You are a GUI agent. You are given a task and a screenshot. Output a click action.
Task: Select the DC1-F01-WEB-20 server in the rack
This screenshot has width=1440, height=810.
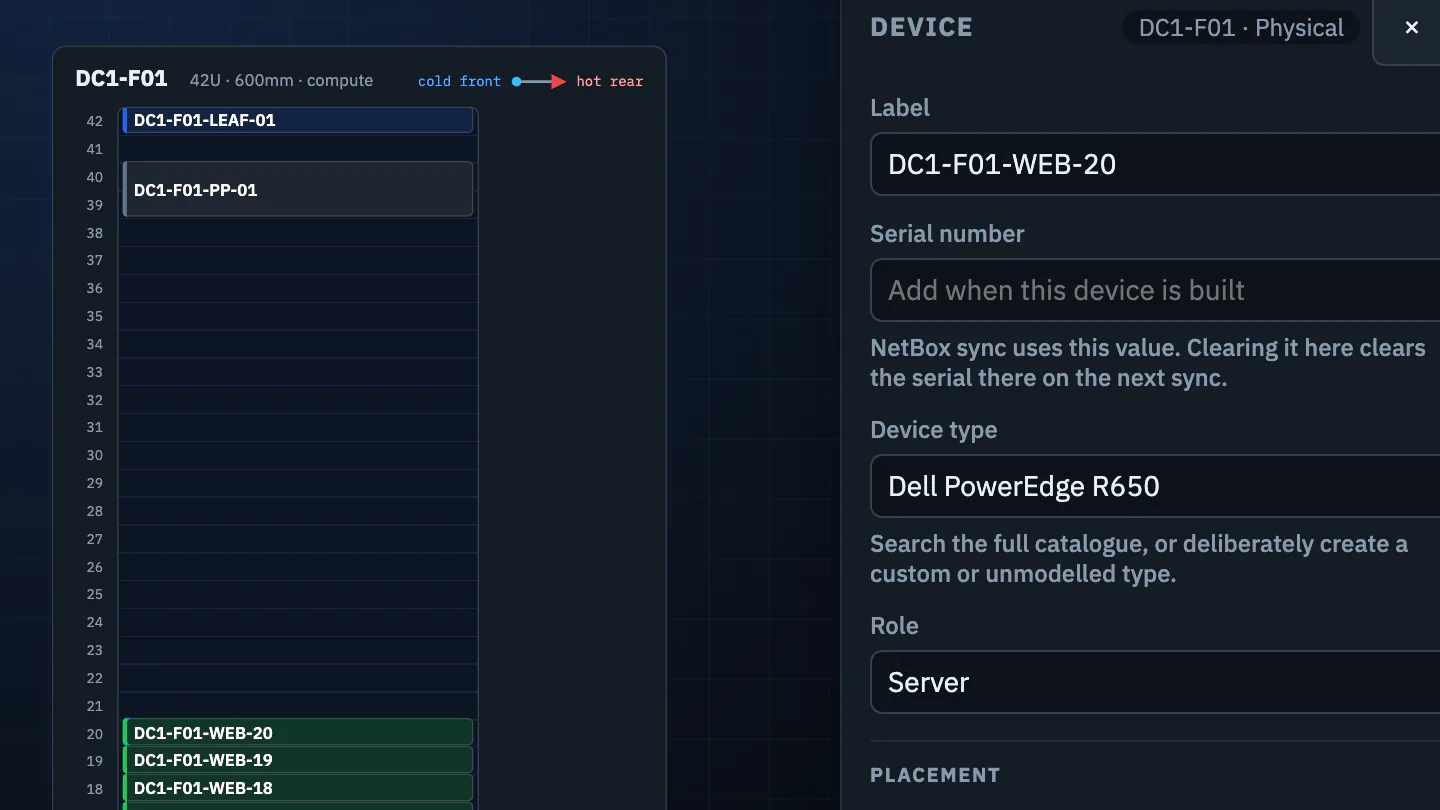298,733
